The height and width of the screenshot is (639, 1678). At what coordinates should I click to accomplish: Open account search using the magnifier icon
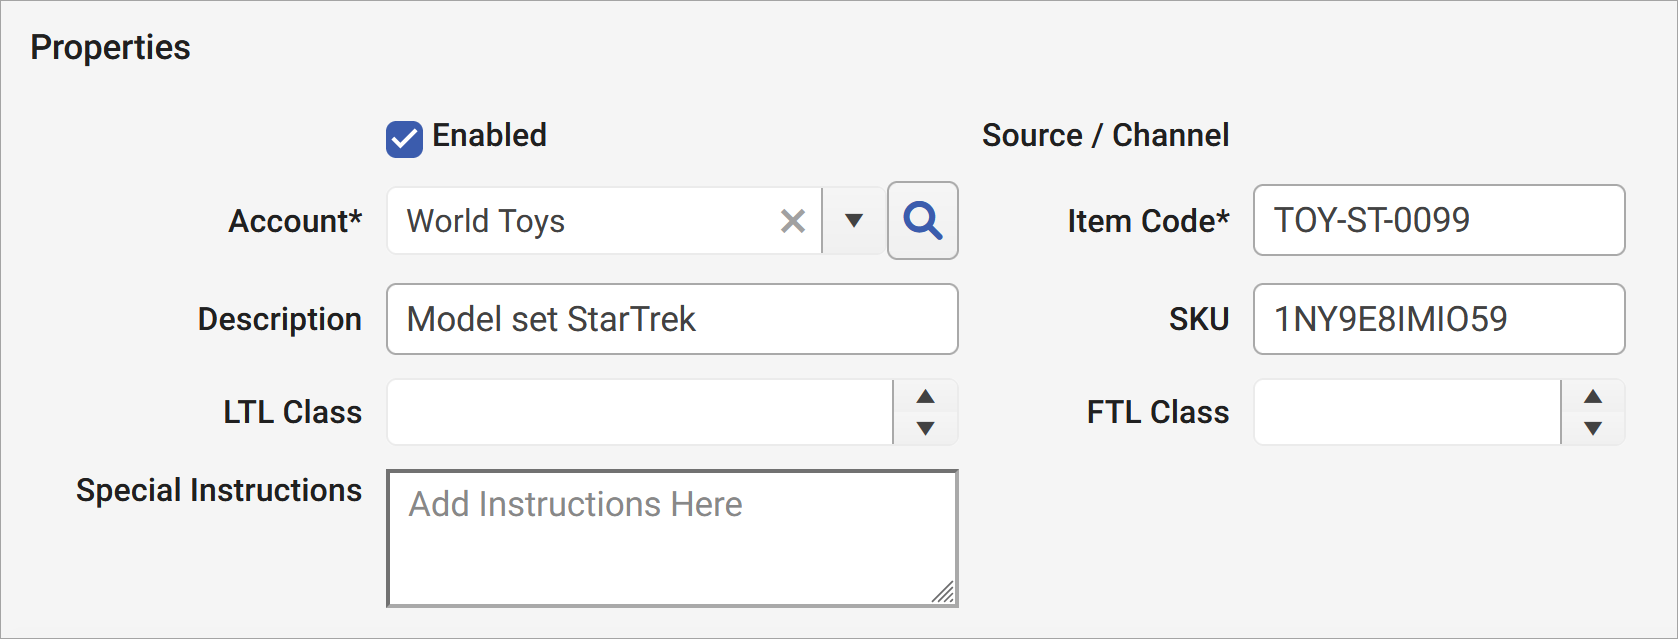[921, 221]
